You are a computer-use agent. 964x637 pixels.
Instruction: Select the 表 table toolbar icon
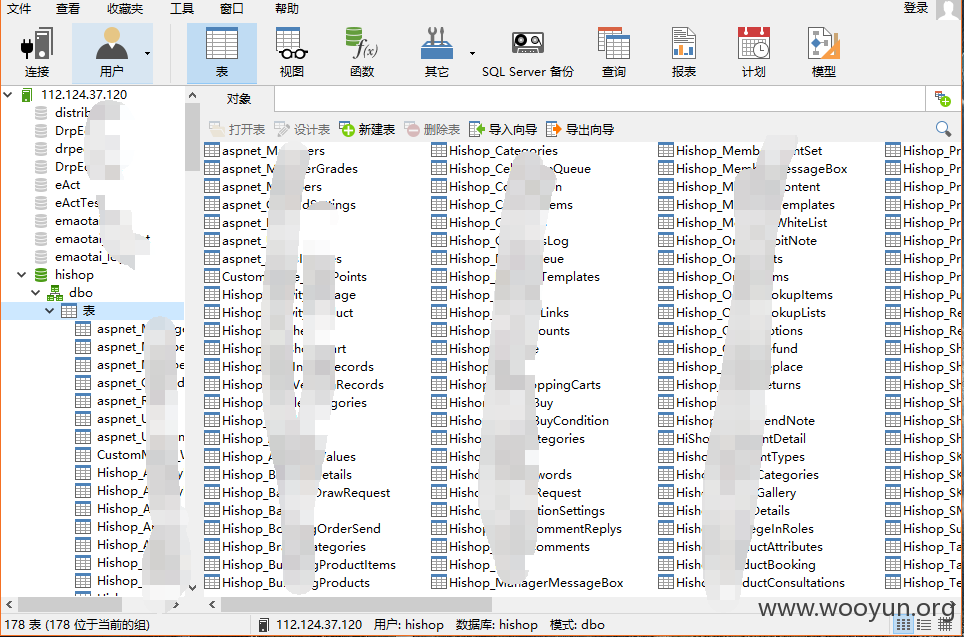point(221,53)
